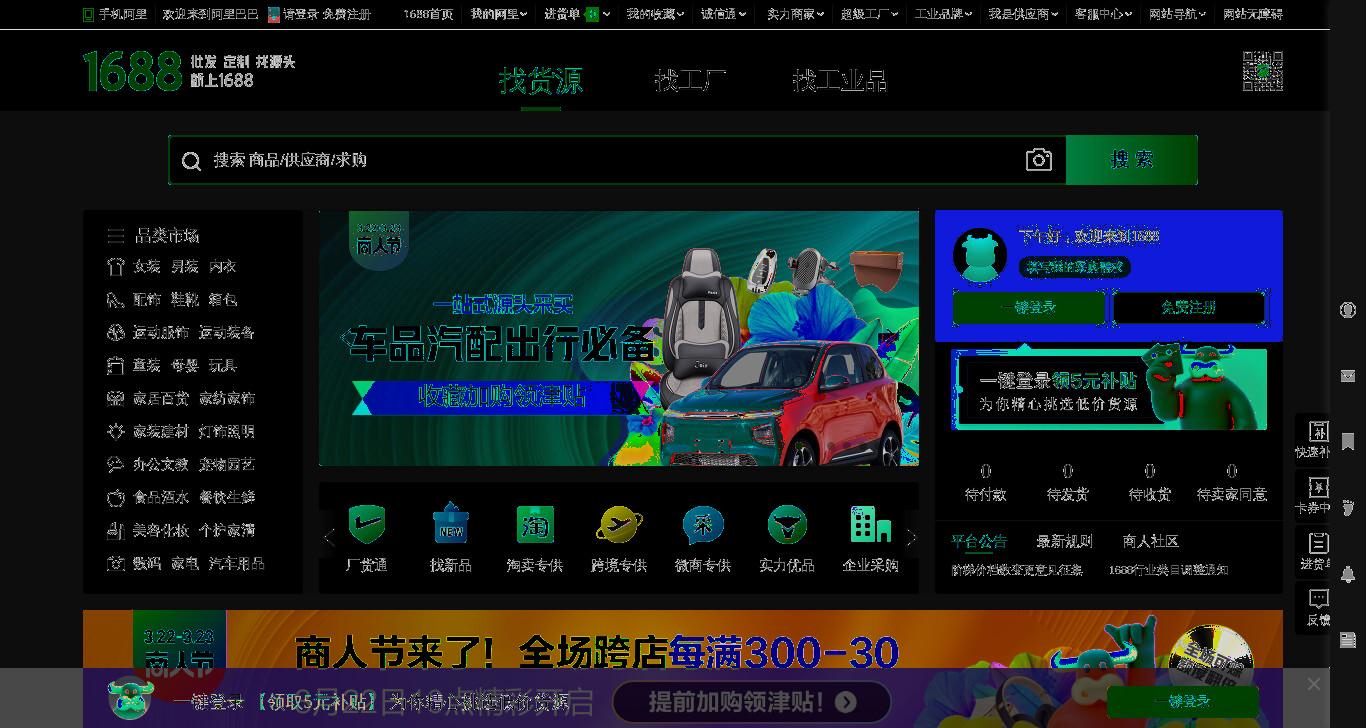Open 淘卖专供 shortcut icon
This screenshot has width=1366, height=728.
tap(535, 524)
